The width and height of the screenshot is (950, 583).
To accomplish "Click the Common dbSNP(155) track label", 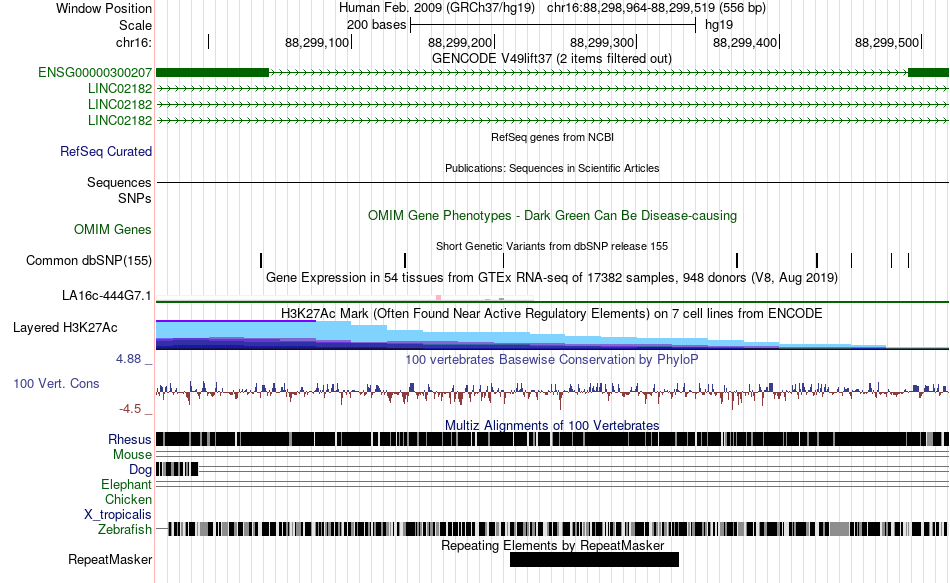I will click(x=89, y=261).
